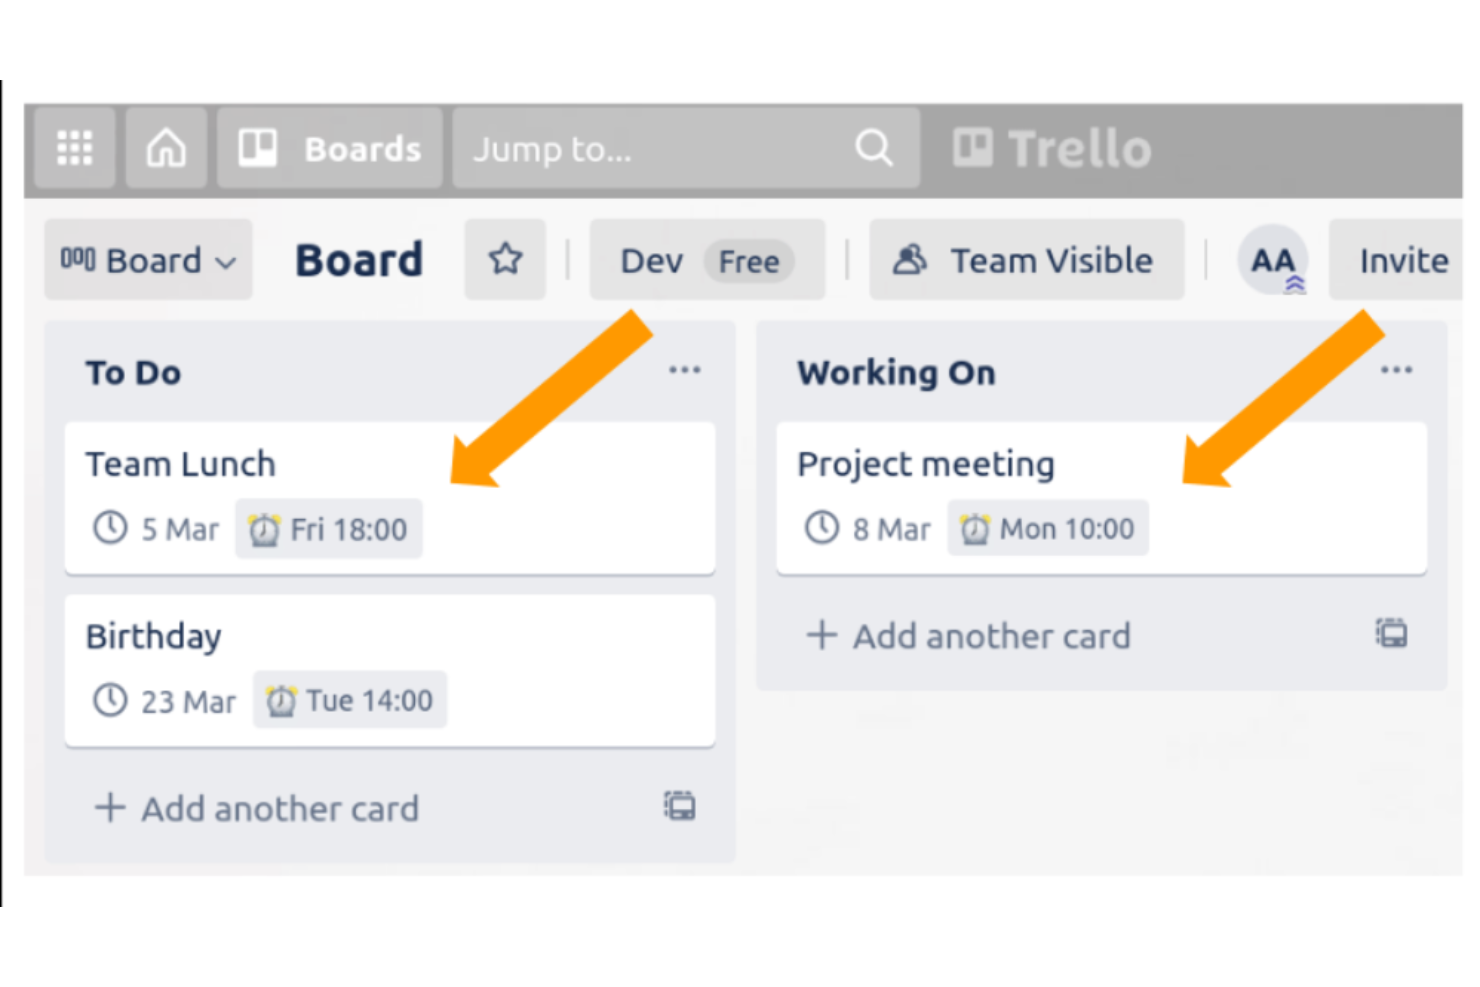1480x987 pixels.
Task: Click the Team Visible visibility icon
Action: [911, 259]
